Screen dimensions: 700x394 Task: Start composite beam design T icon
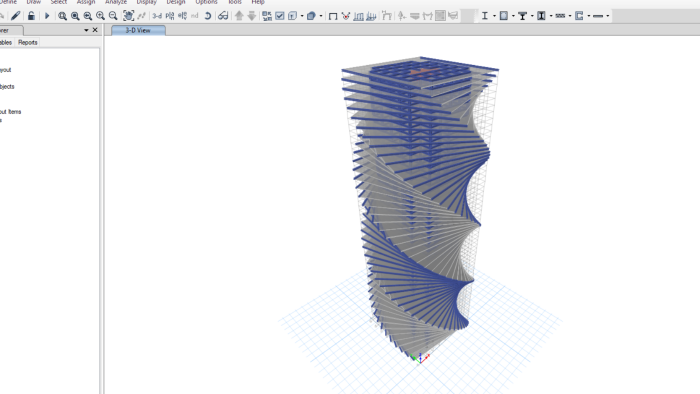pyautogui.click(x=522, y=16)
